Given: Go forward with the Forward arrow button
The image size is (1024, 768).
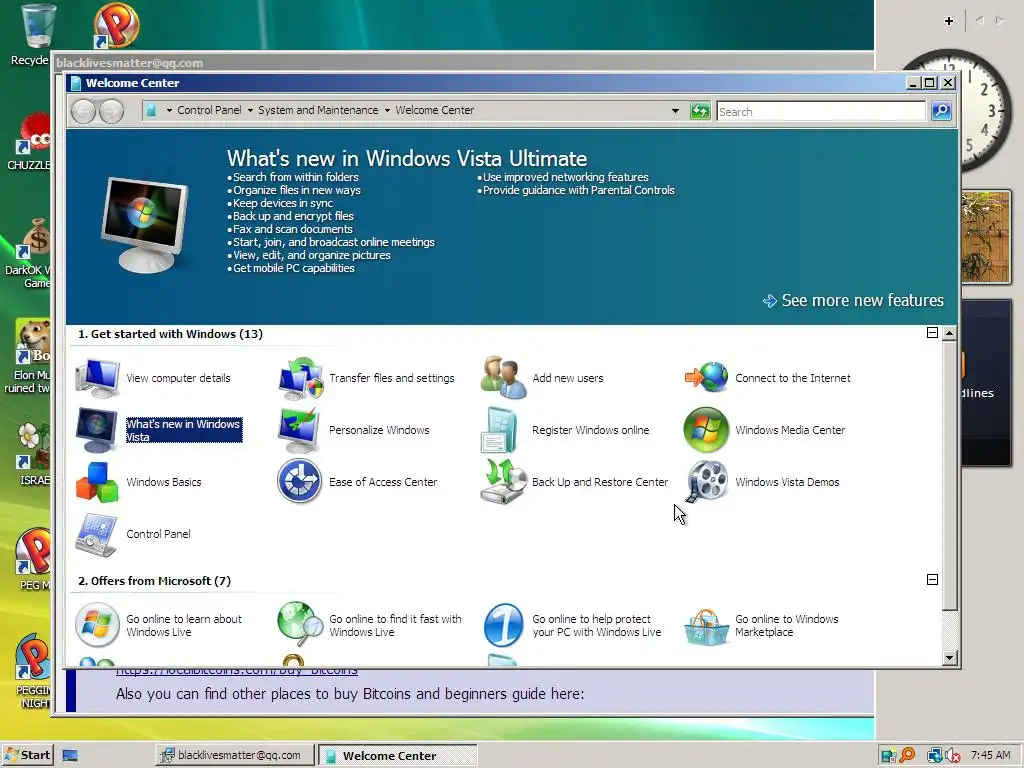Looking at the screenshot, I should tap(112, 111).
